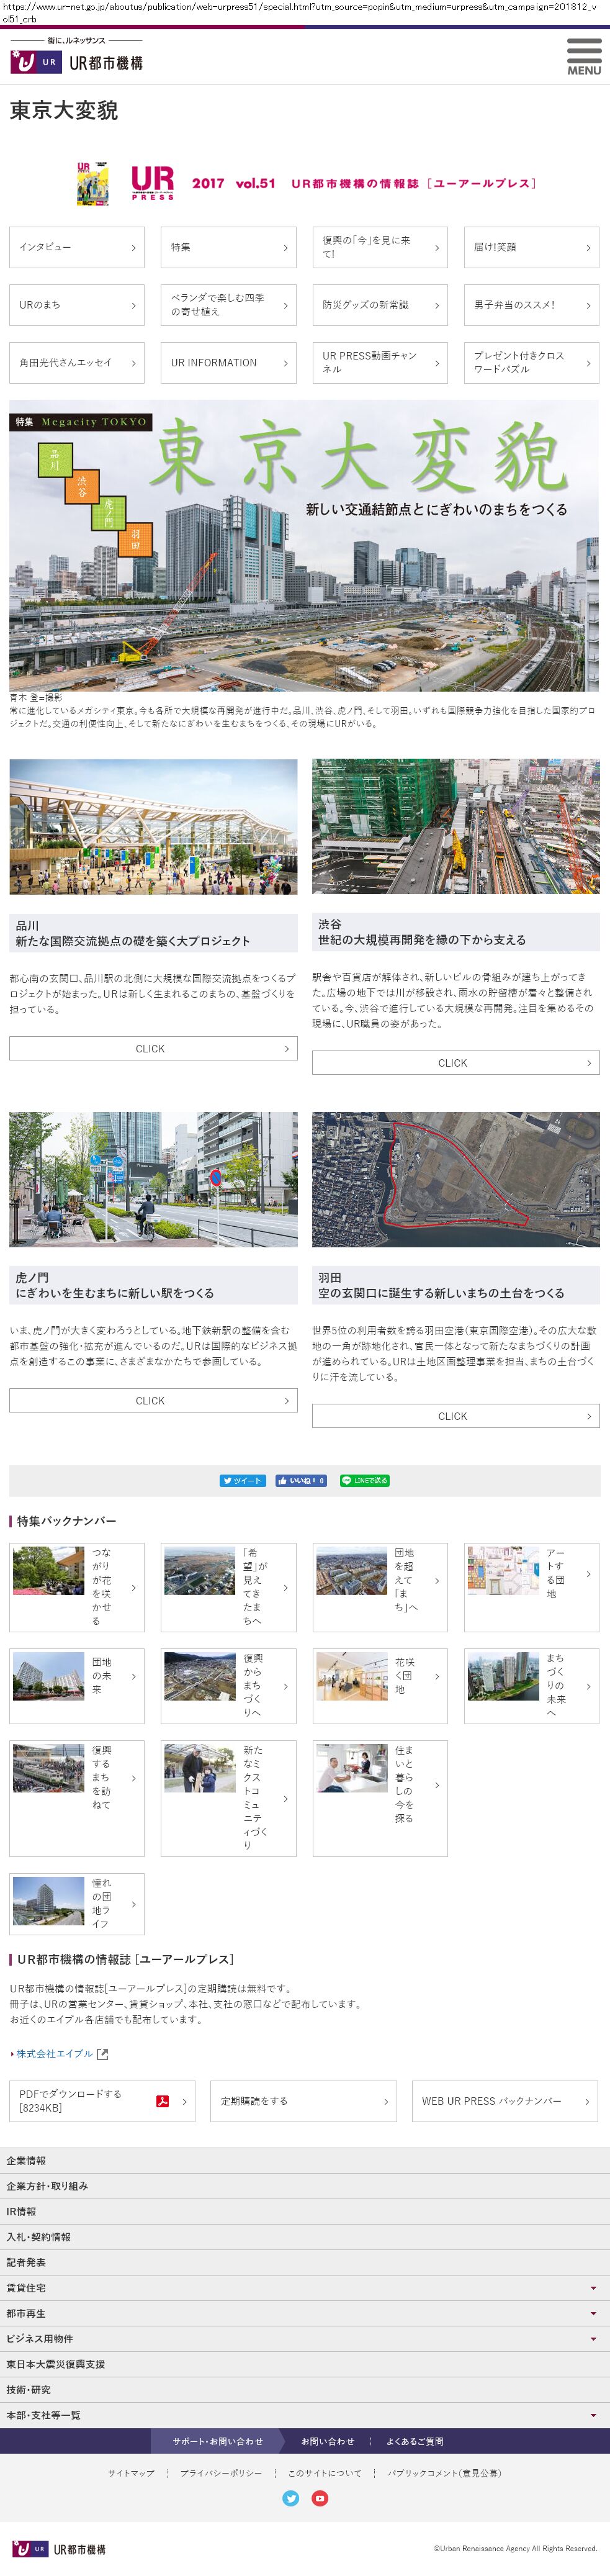Open the プライバシーポリシー footer link
This screenshot has width=610, height=2576.
221,2472
